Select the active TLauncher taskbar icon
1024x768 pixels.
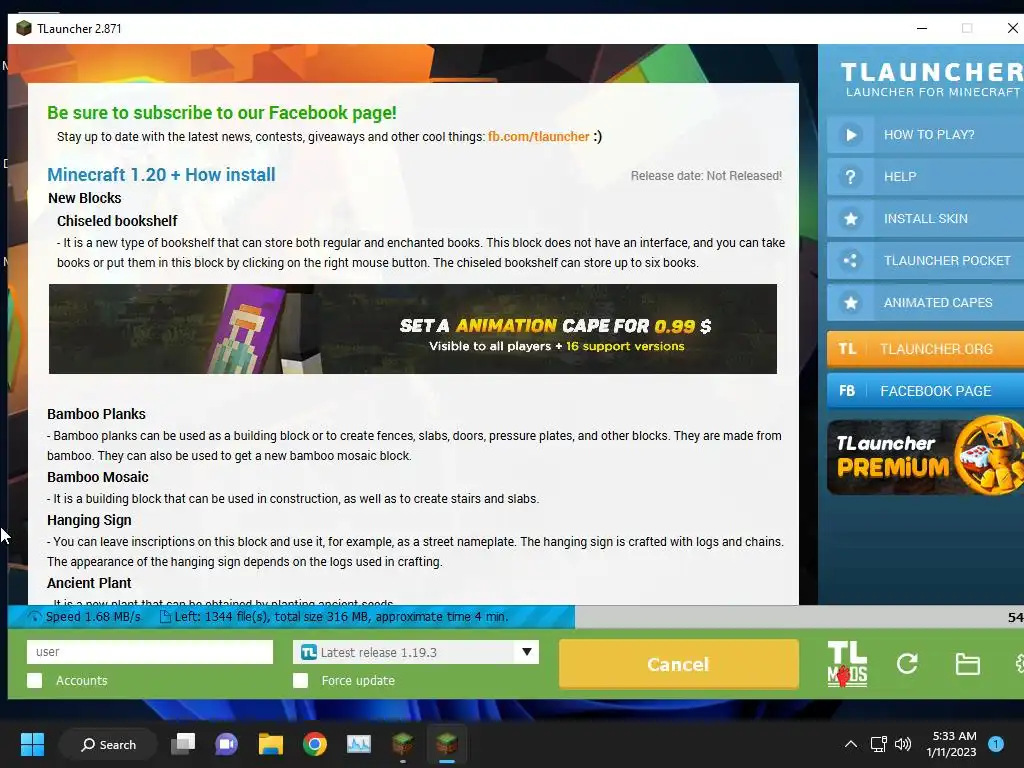click(x=447, y=744)
